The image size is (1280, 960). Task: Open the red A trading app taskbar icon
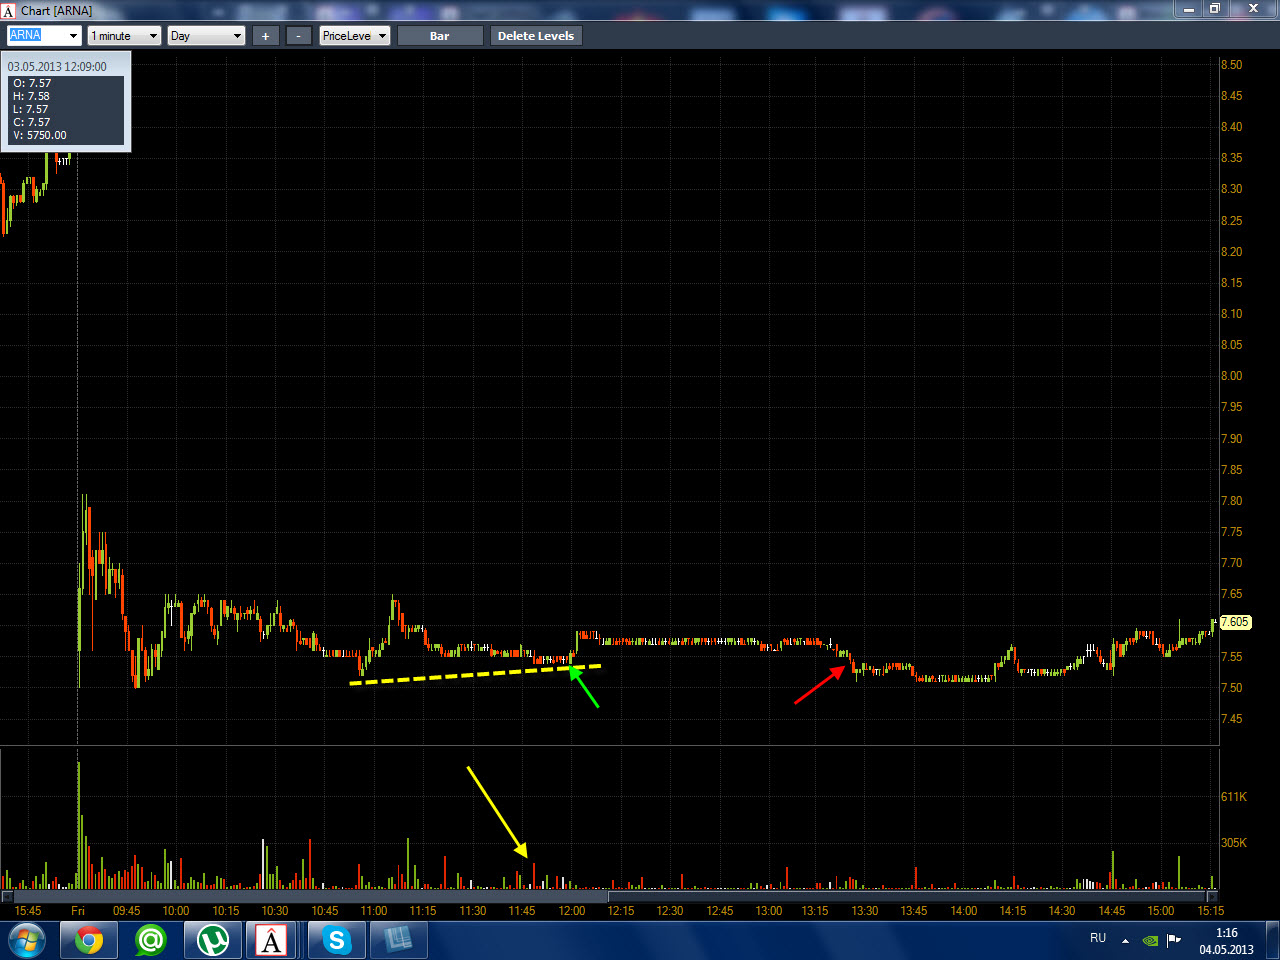(271, 941)
